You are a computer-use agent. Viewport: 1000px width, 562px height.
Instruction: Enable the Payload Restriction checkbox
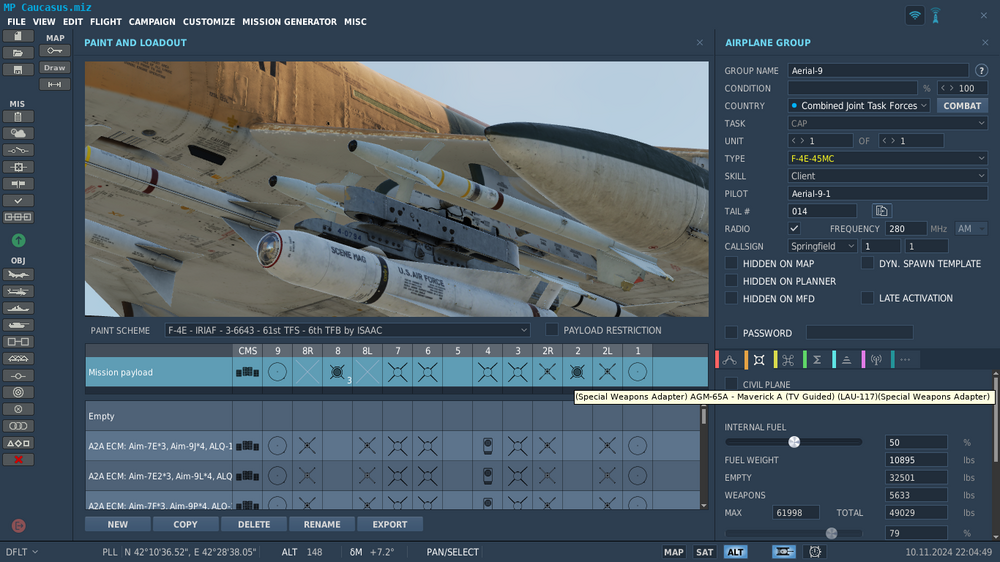552,330
